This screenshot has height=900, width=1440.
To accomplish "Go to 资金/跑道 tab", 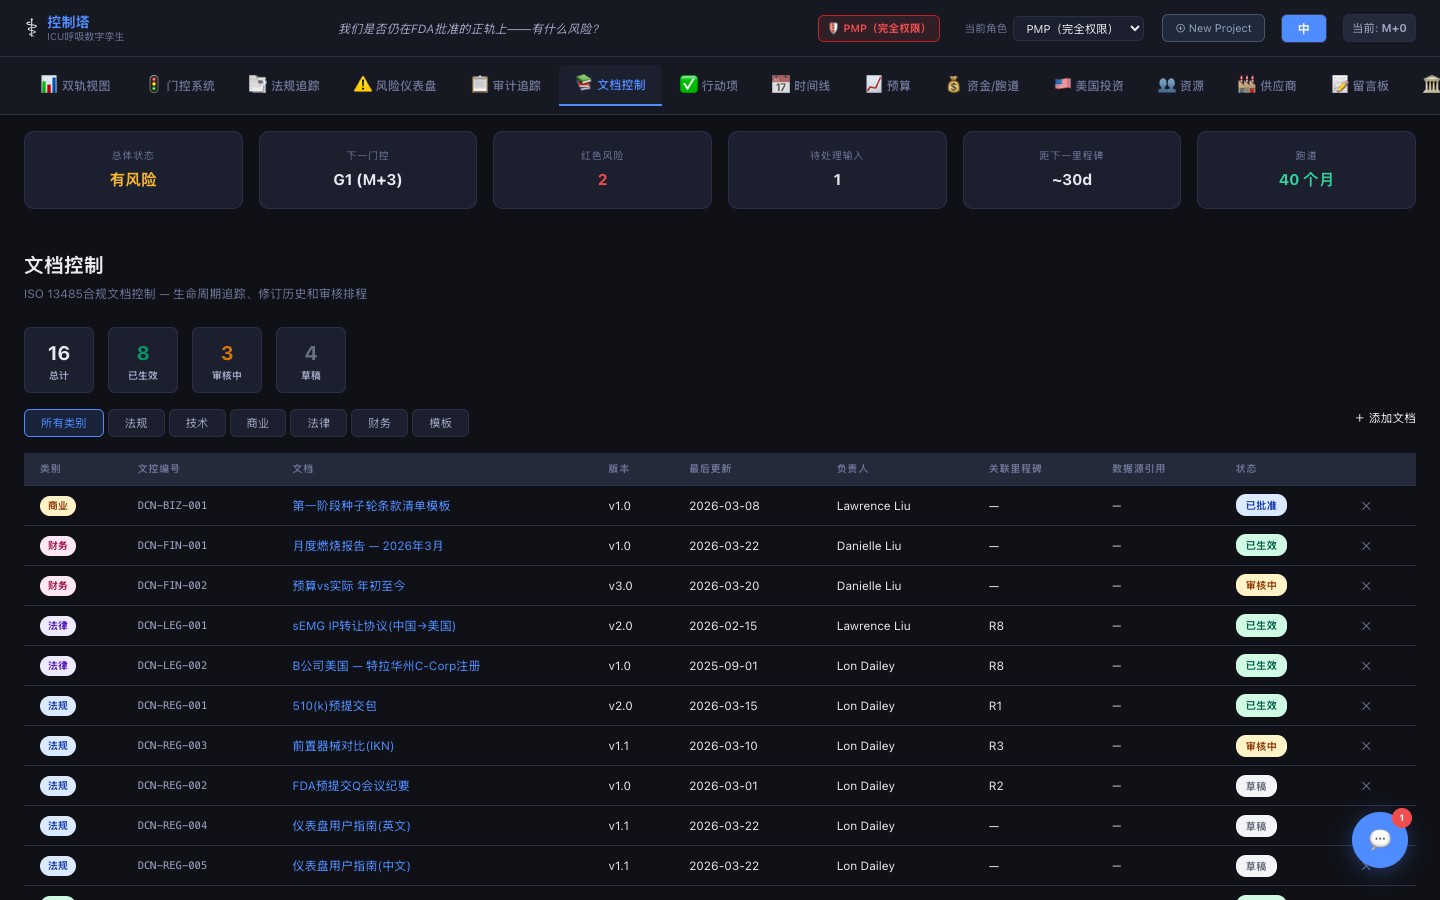I will click(x=983, y=85).
